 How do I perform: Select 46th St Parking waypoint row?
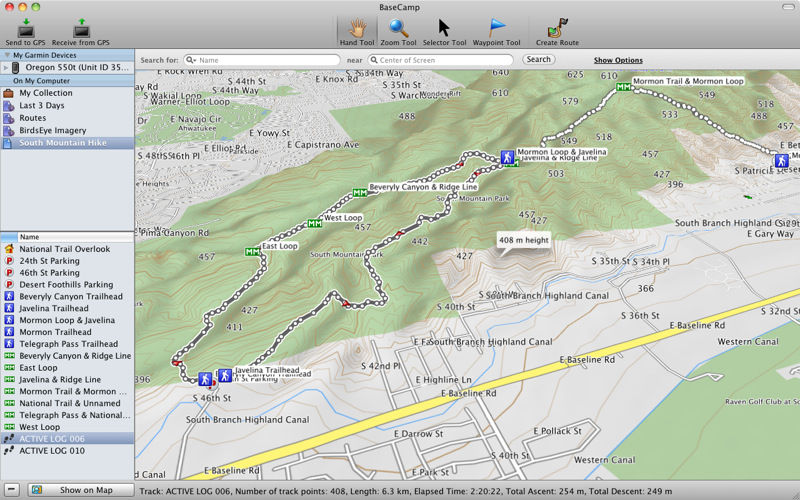[x=67, y=272]
